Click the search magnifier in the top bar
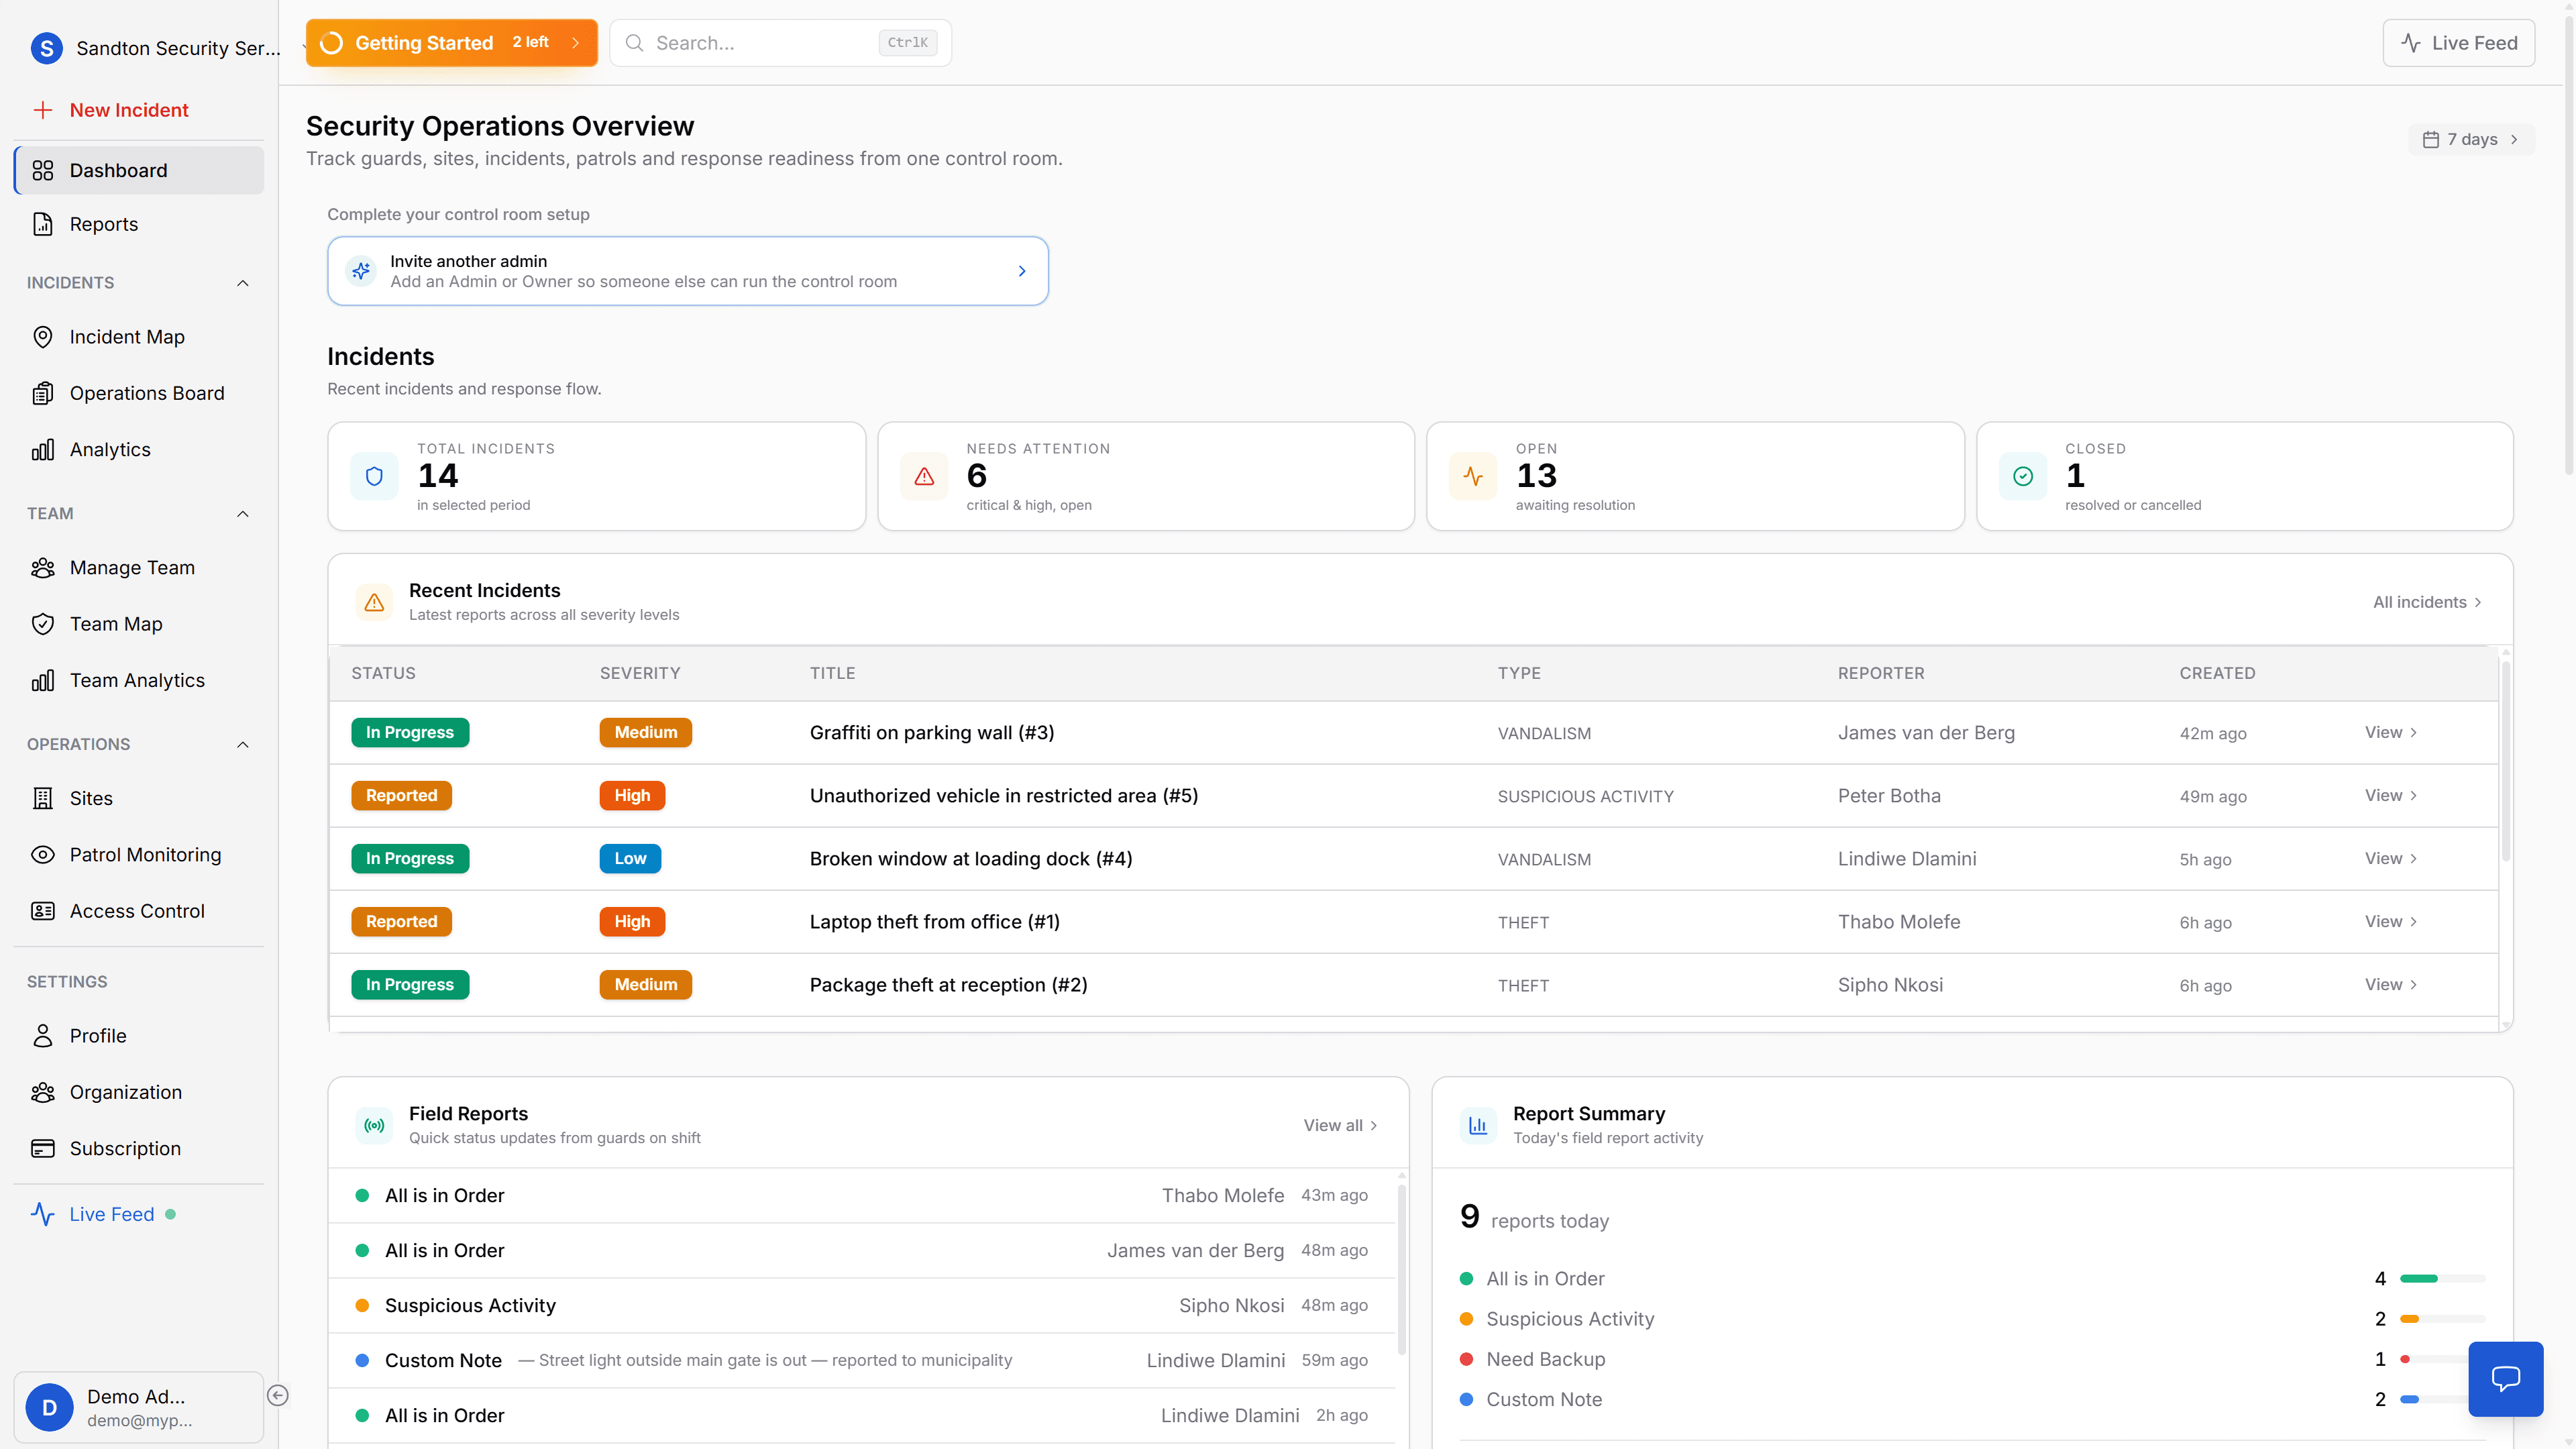The width and height of the screenshot is (2576, 1449). click(635, 42)
